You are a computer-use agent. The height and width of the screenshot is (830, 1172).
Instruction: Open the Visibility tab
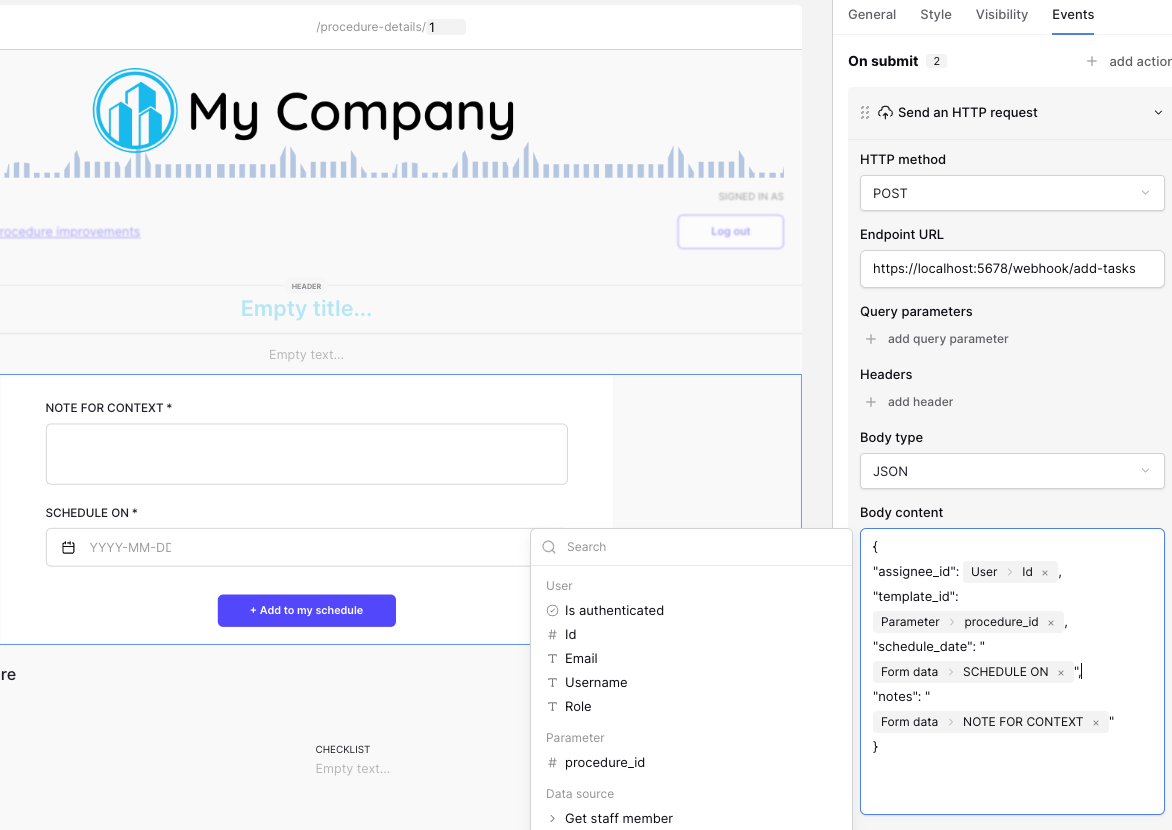click(1001, 15)
